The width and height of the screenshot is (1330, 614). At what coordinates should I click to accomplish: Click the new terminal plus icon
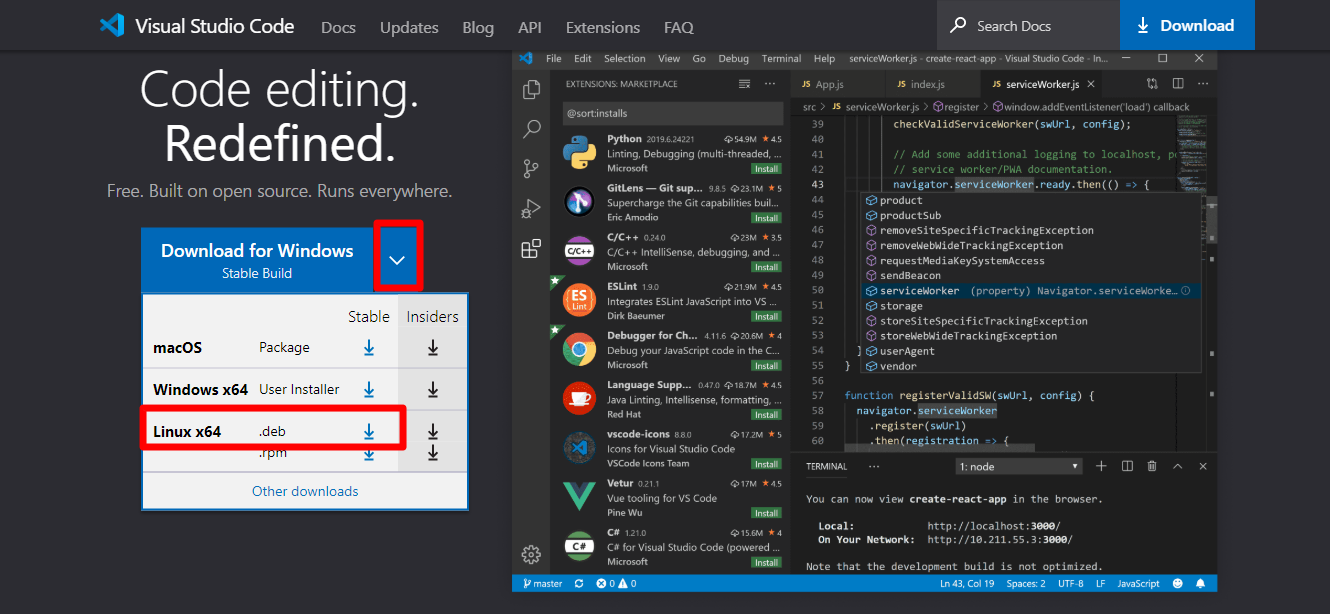[1101, 466]
